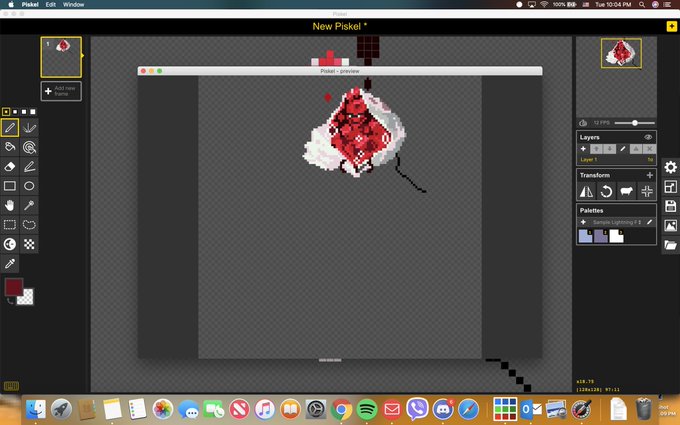Open the Import folder panel
This screenshot has width=680, height=425.
(670, 245)
